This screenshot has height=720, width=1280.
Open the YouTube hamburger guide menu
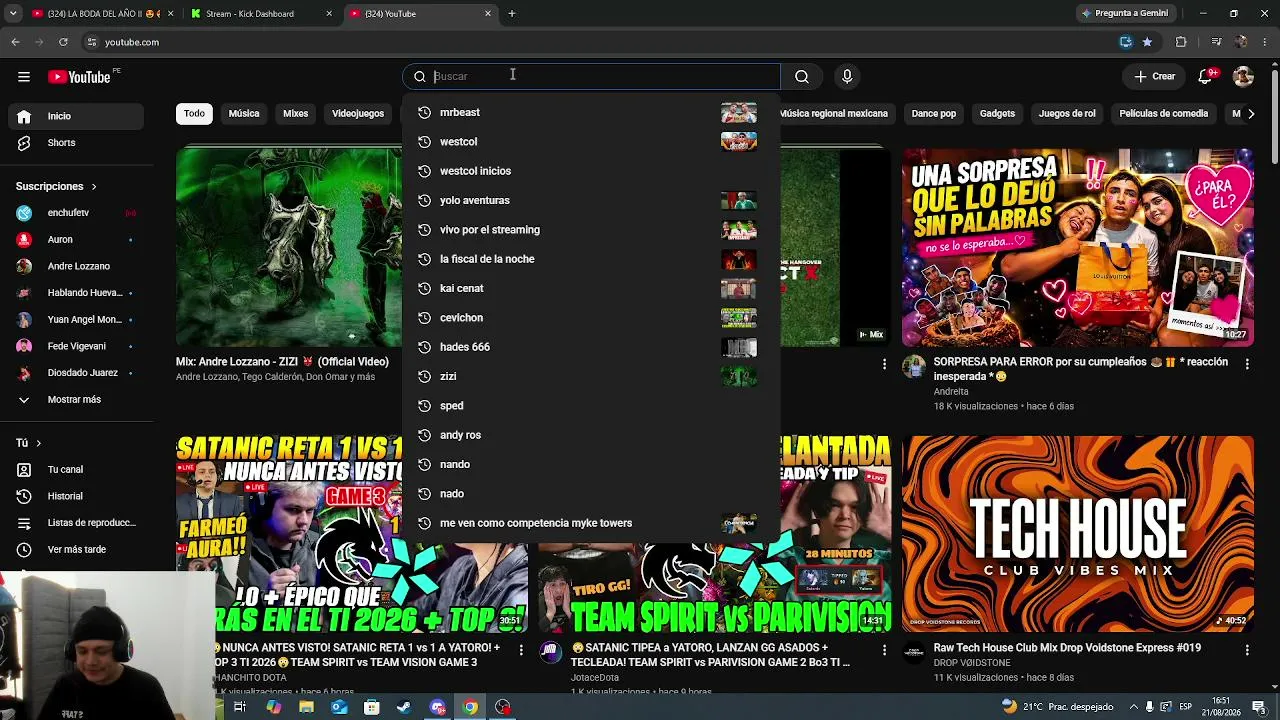[x=24, y=77]
